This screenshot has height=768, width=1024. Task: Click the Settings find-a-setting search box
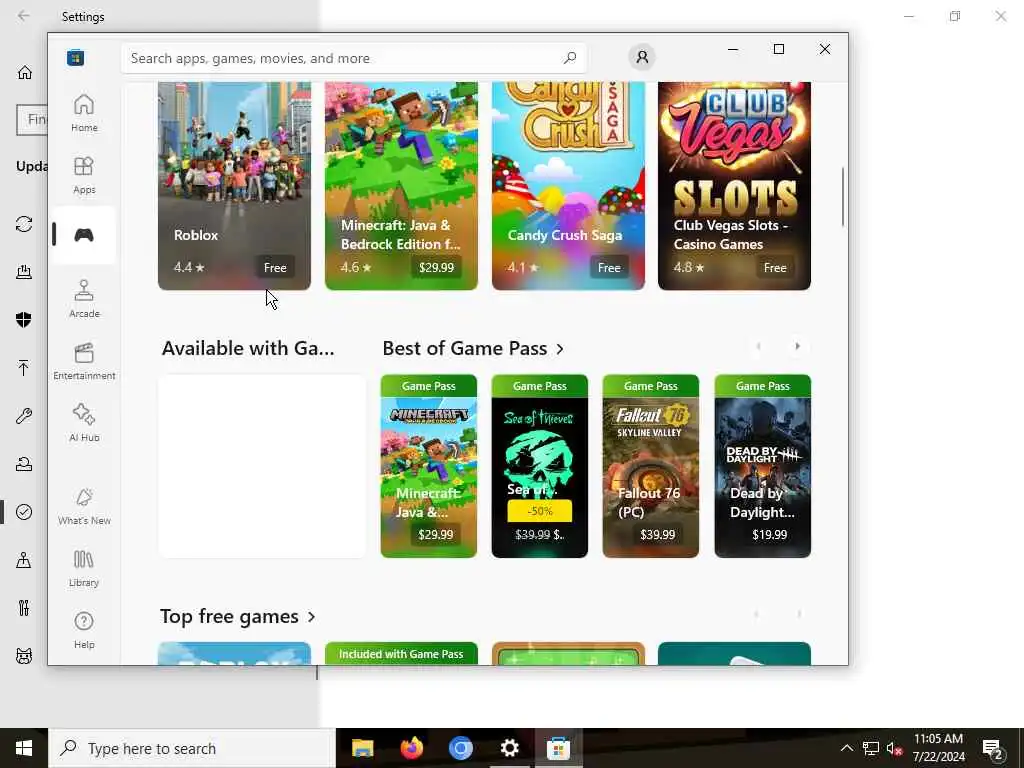pyautogui.click(x=32, y=120)
